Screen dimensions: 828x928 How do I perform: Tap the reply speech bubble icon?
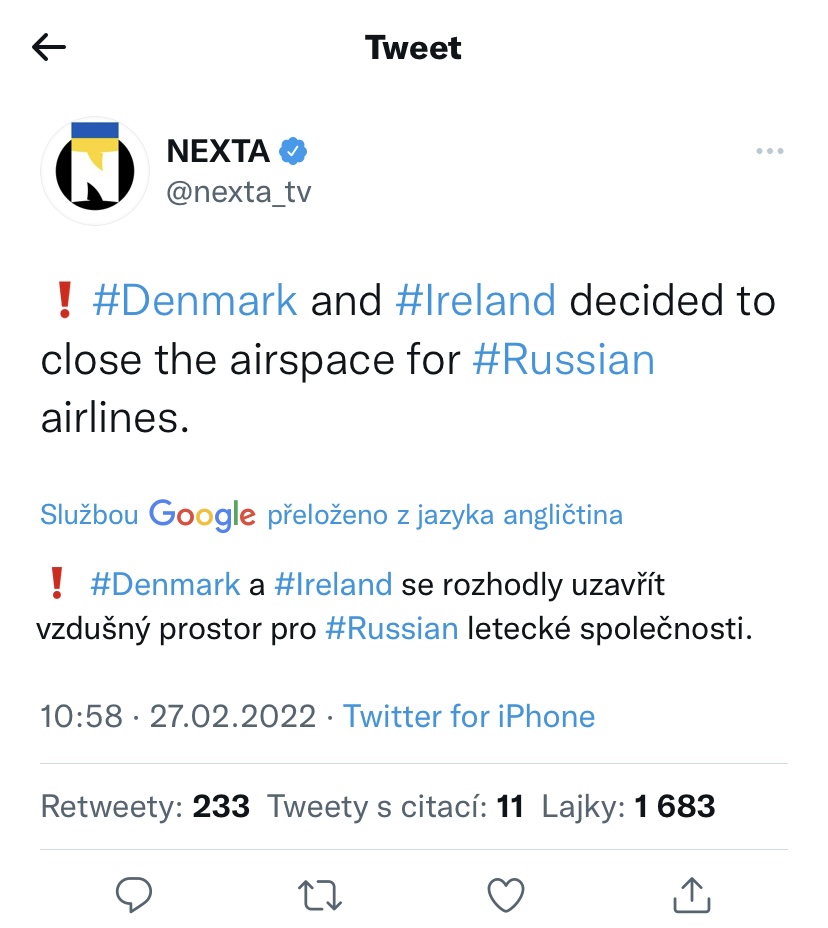pos(133,895)
